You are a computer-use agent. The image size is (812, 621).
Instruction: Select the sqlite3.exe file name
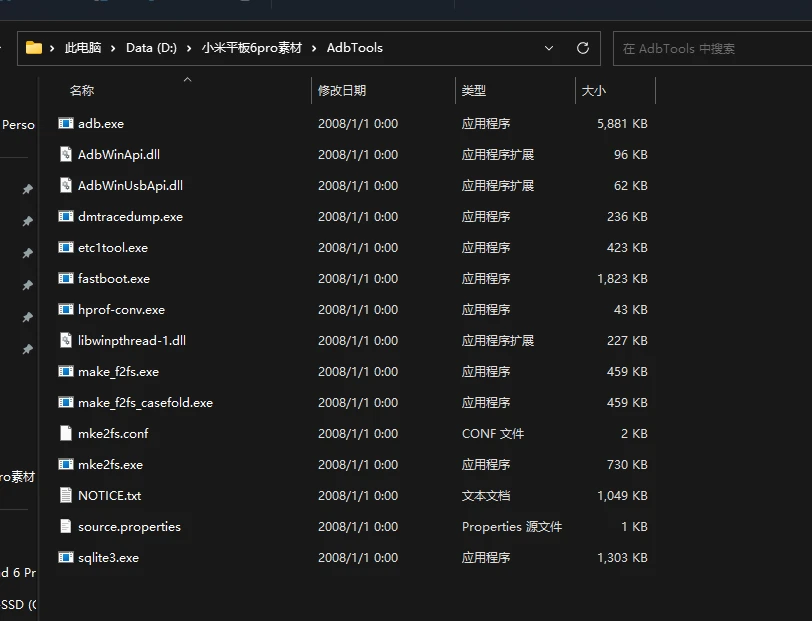pyautogui.click(x=108, y=557)
